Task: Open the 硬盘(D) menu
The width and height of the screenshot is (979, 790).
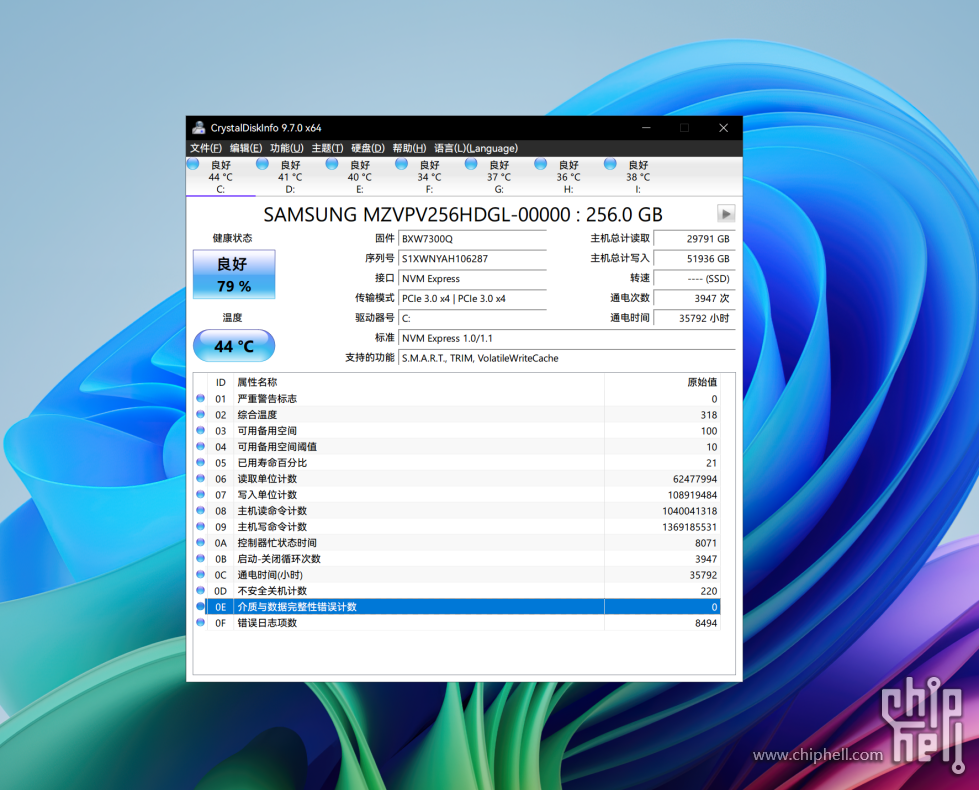Action: point(368,148)
